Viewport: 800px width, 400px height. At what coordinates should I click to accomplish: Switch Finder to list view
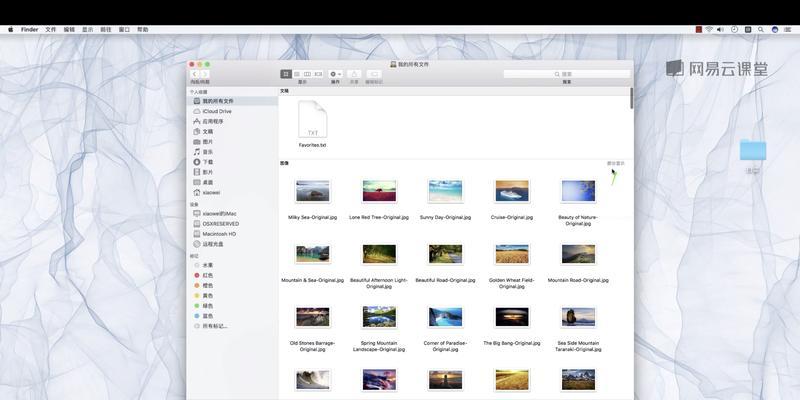click(297, 74)
